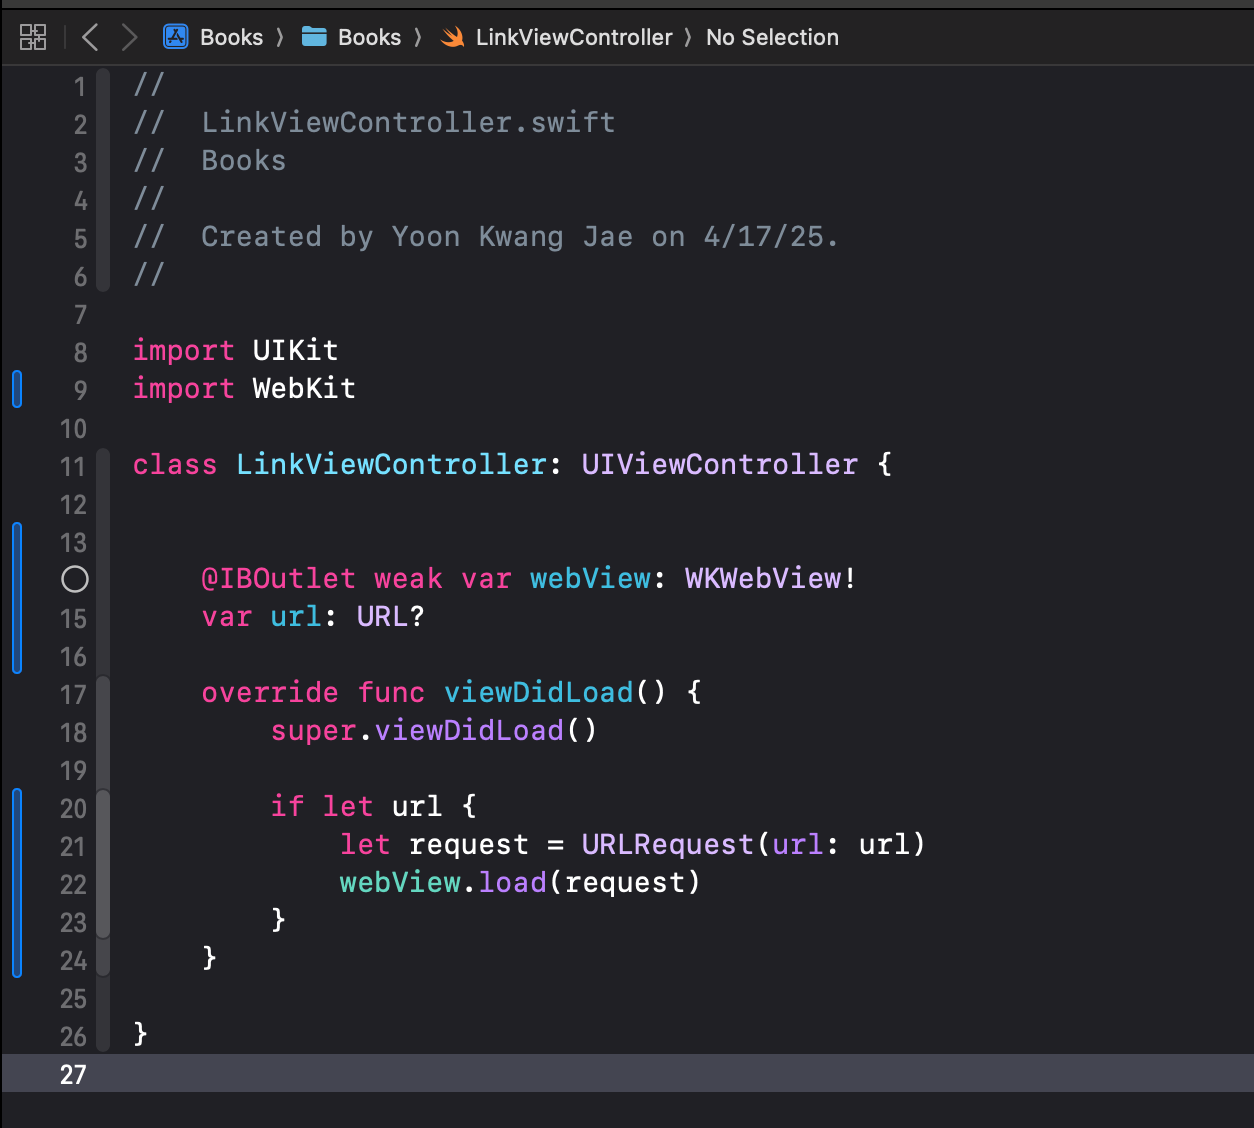Open Books project breadcrumb item

pyautogui.click(x=231, y=37)
